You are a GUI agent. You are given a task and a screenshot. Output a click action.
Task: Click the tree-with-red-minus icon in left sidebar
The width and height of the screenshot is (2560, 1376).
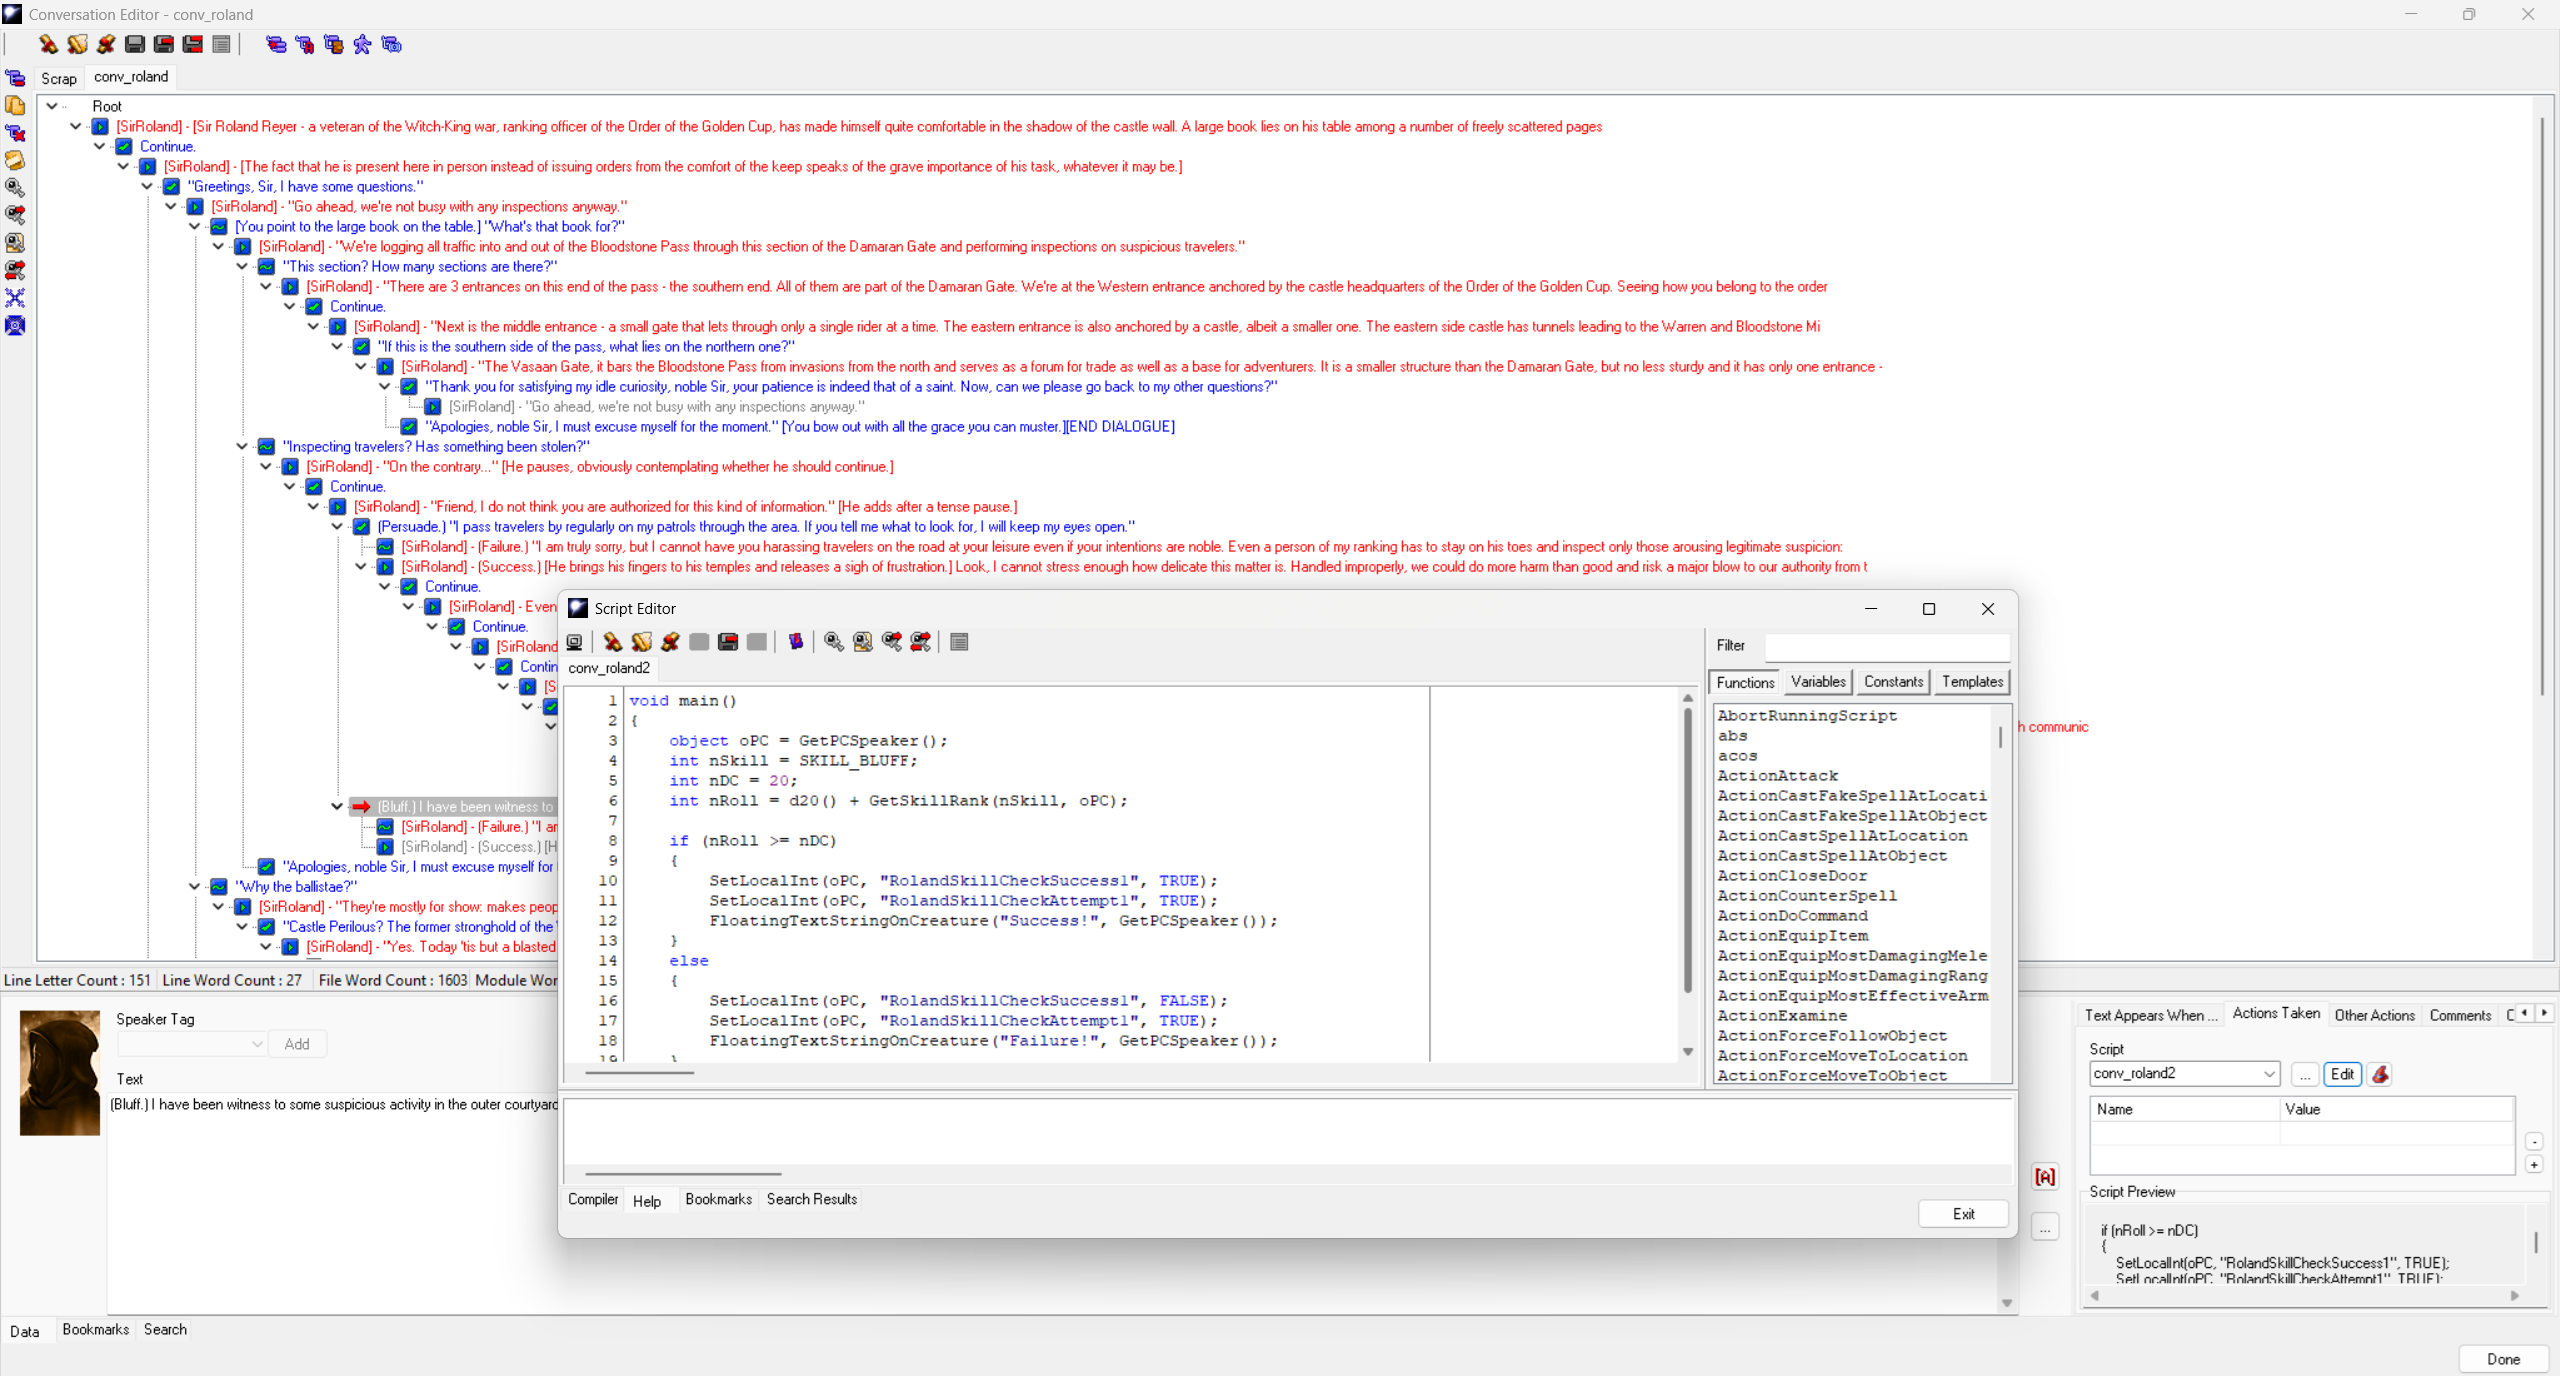pyautogui.click(x=15, y=78)
